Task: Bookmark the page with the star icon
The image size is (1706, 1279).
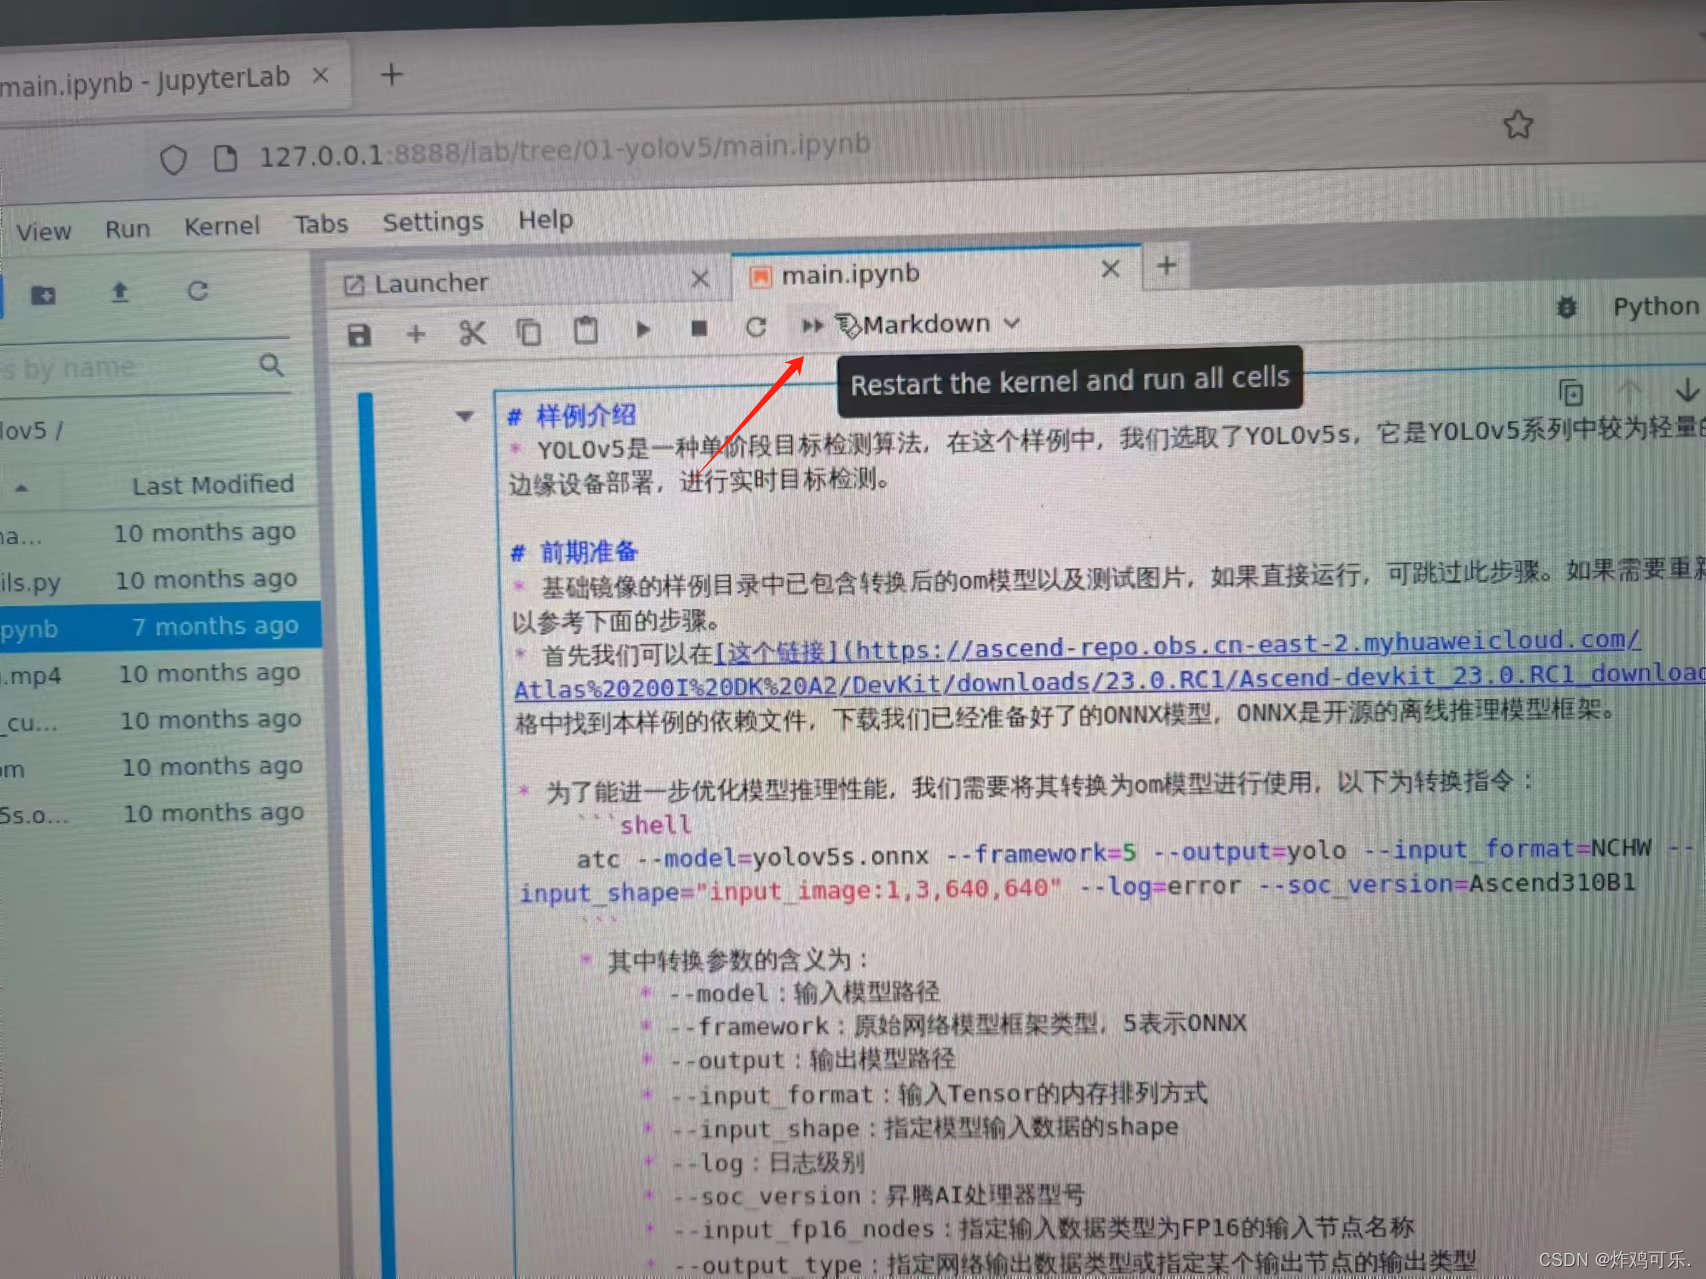Action: tap(1518, 125)
